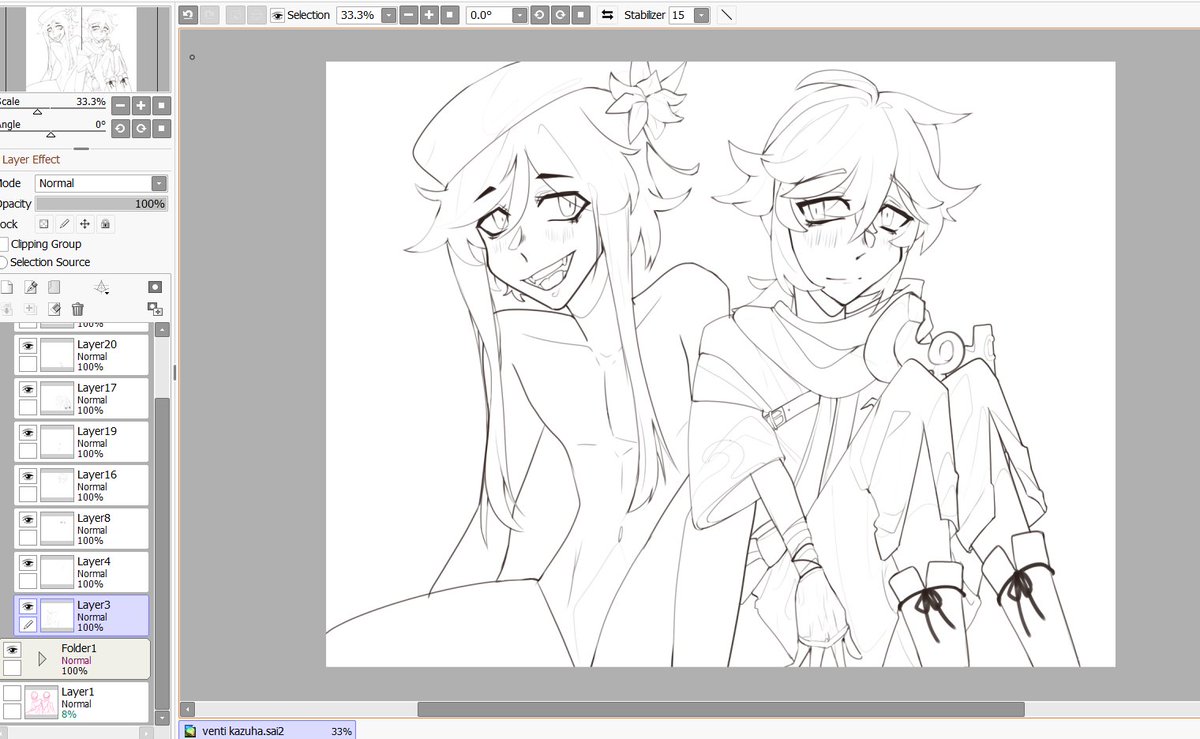Zoom out with the toolbar minus button
Screen dimensions: 1200x739
[408, 15]
